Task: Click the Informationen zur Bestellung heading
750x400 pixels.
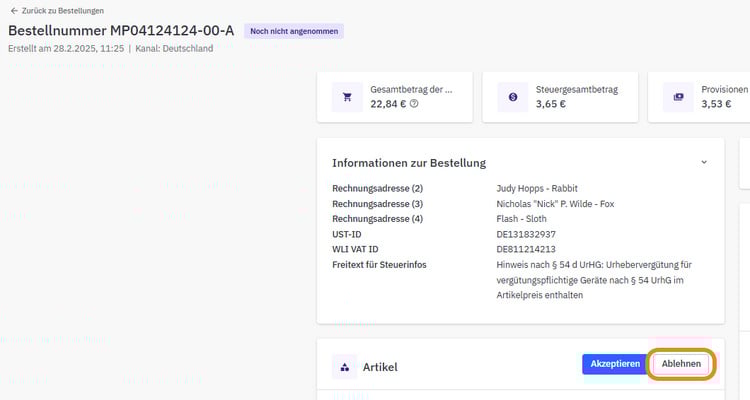Action: pos(409,163)
